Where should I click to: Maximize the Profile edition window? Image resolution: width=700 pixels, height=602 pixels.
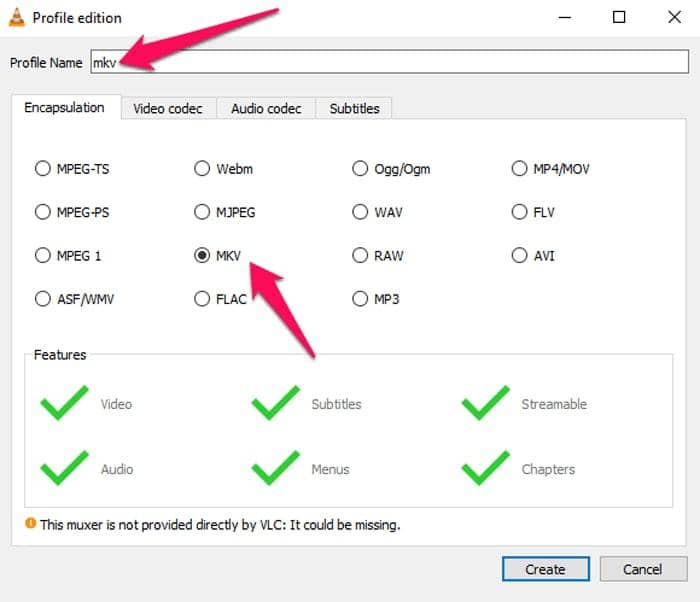tap(619, 17)
